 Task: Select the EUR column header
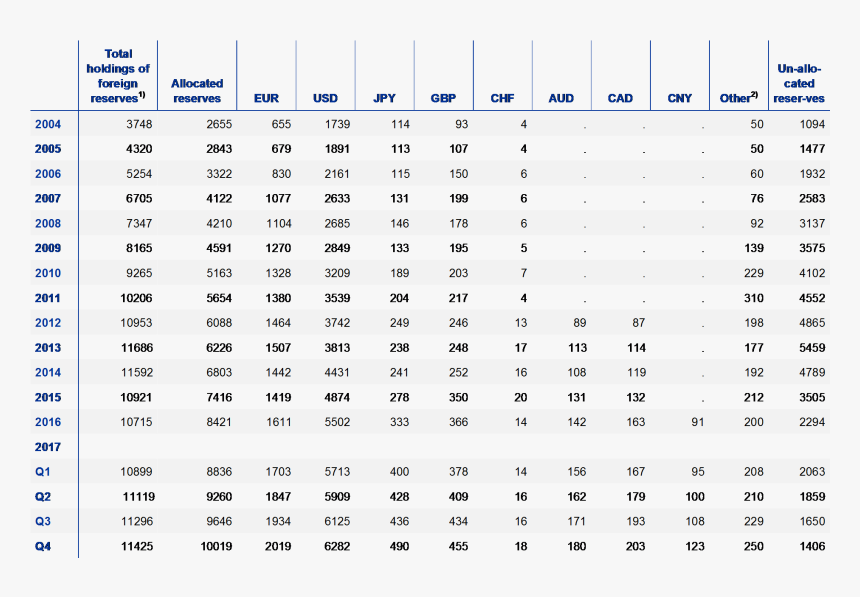coord(267,98)
